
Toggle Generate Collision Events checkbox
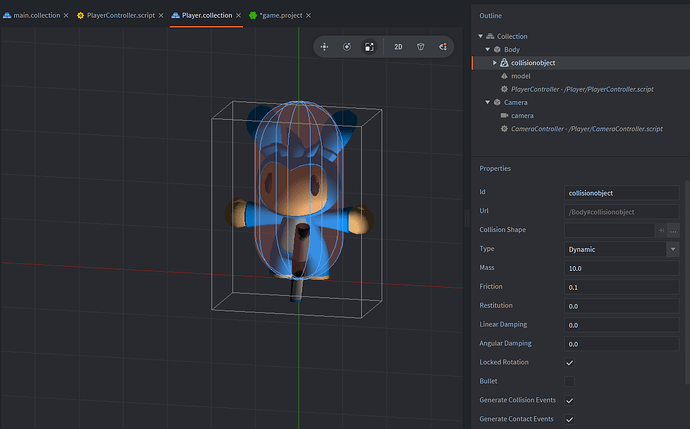coord(569,400)
